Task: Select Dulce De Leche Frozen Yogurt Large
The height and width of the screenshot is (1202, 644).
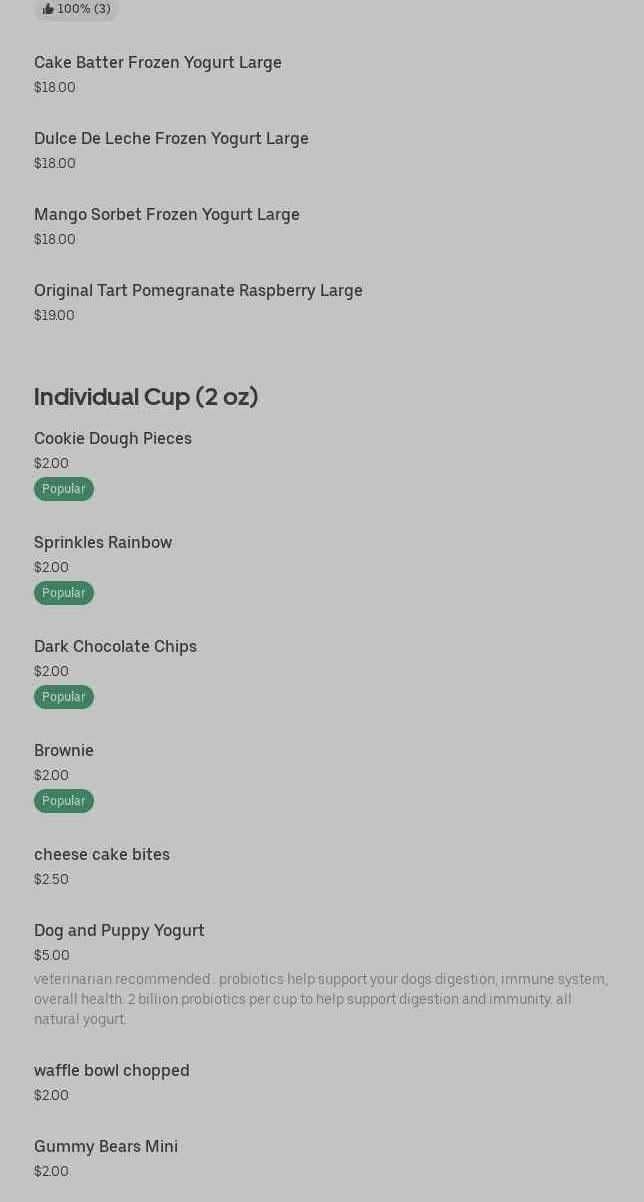Action: tap(171, 139)
